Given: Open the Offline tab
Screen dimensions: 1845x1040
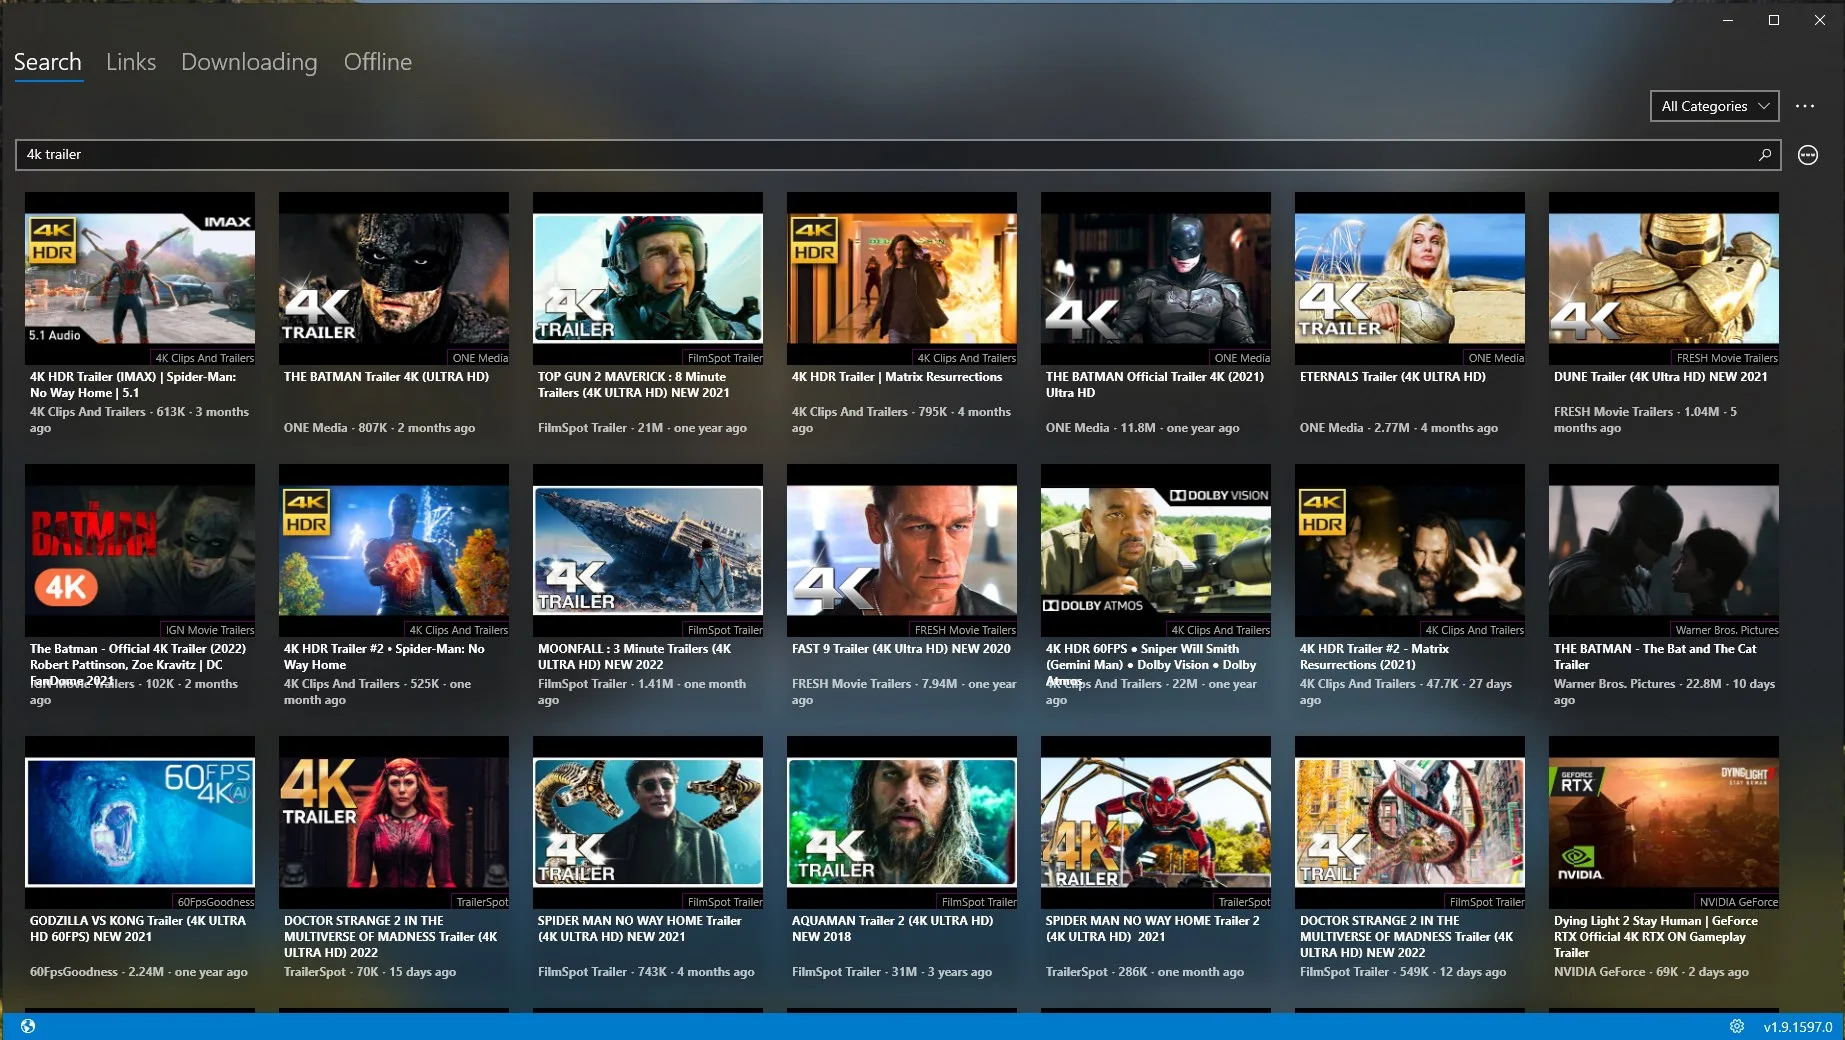Looking at the screenshot, I should [377, 62].
